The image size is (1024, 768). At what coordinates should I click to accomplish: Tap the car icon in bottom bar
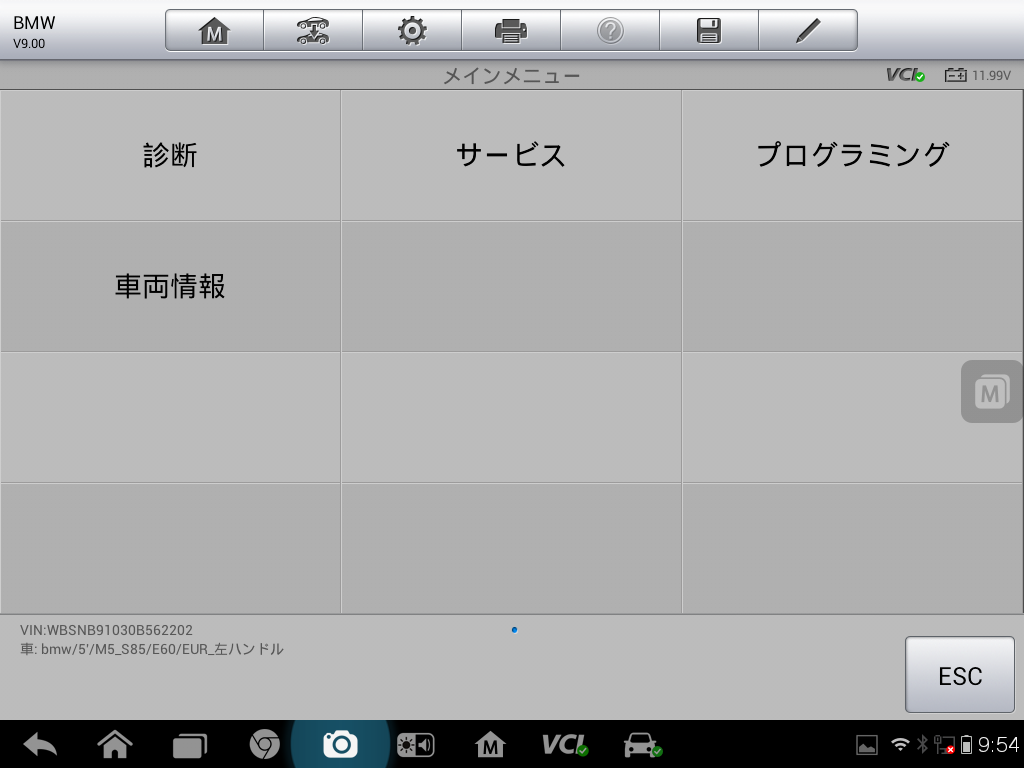[x=641, y=745]
